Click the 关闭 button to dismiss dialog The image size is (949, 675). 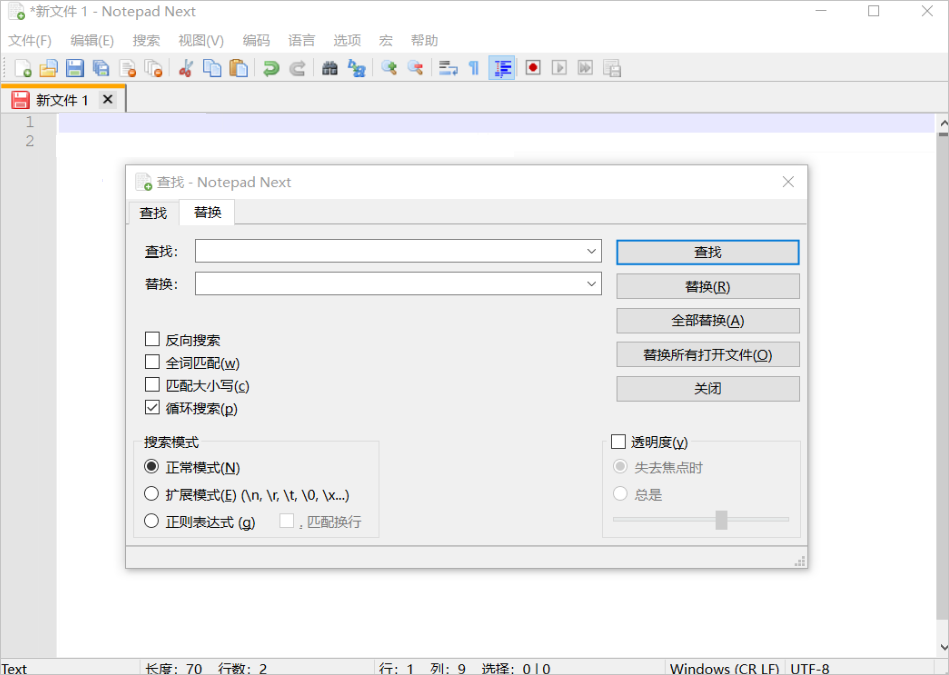click(x=707, y=388)
